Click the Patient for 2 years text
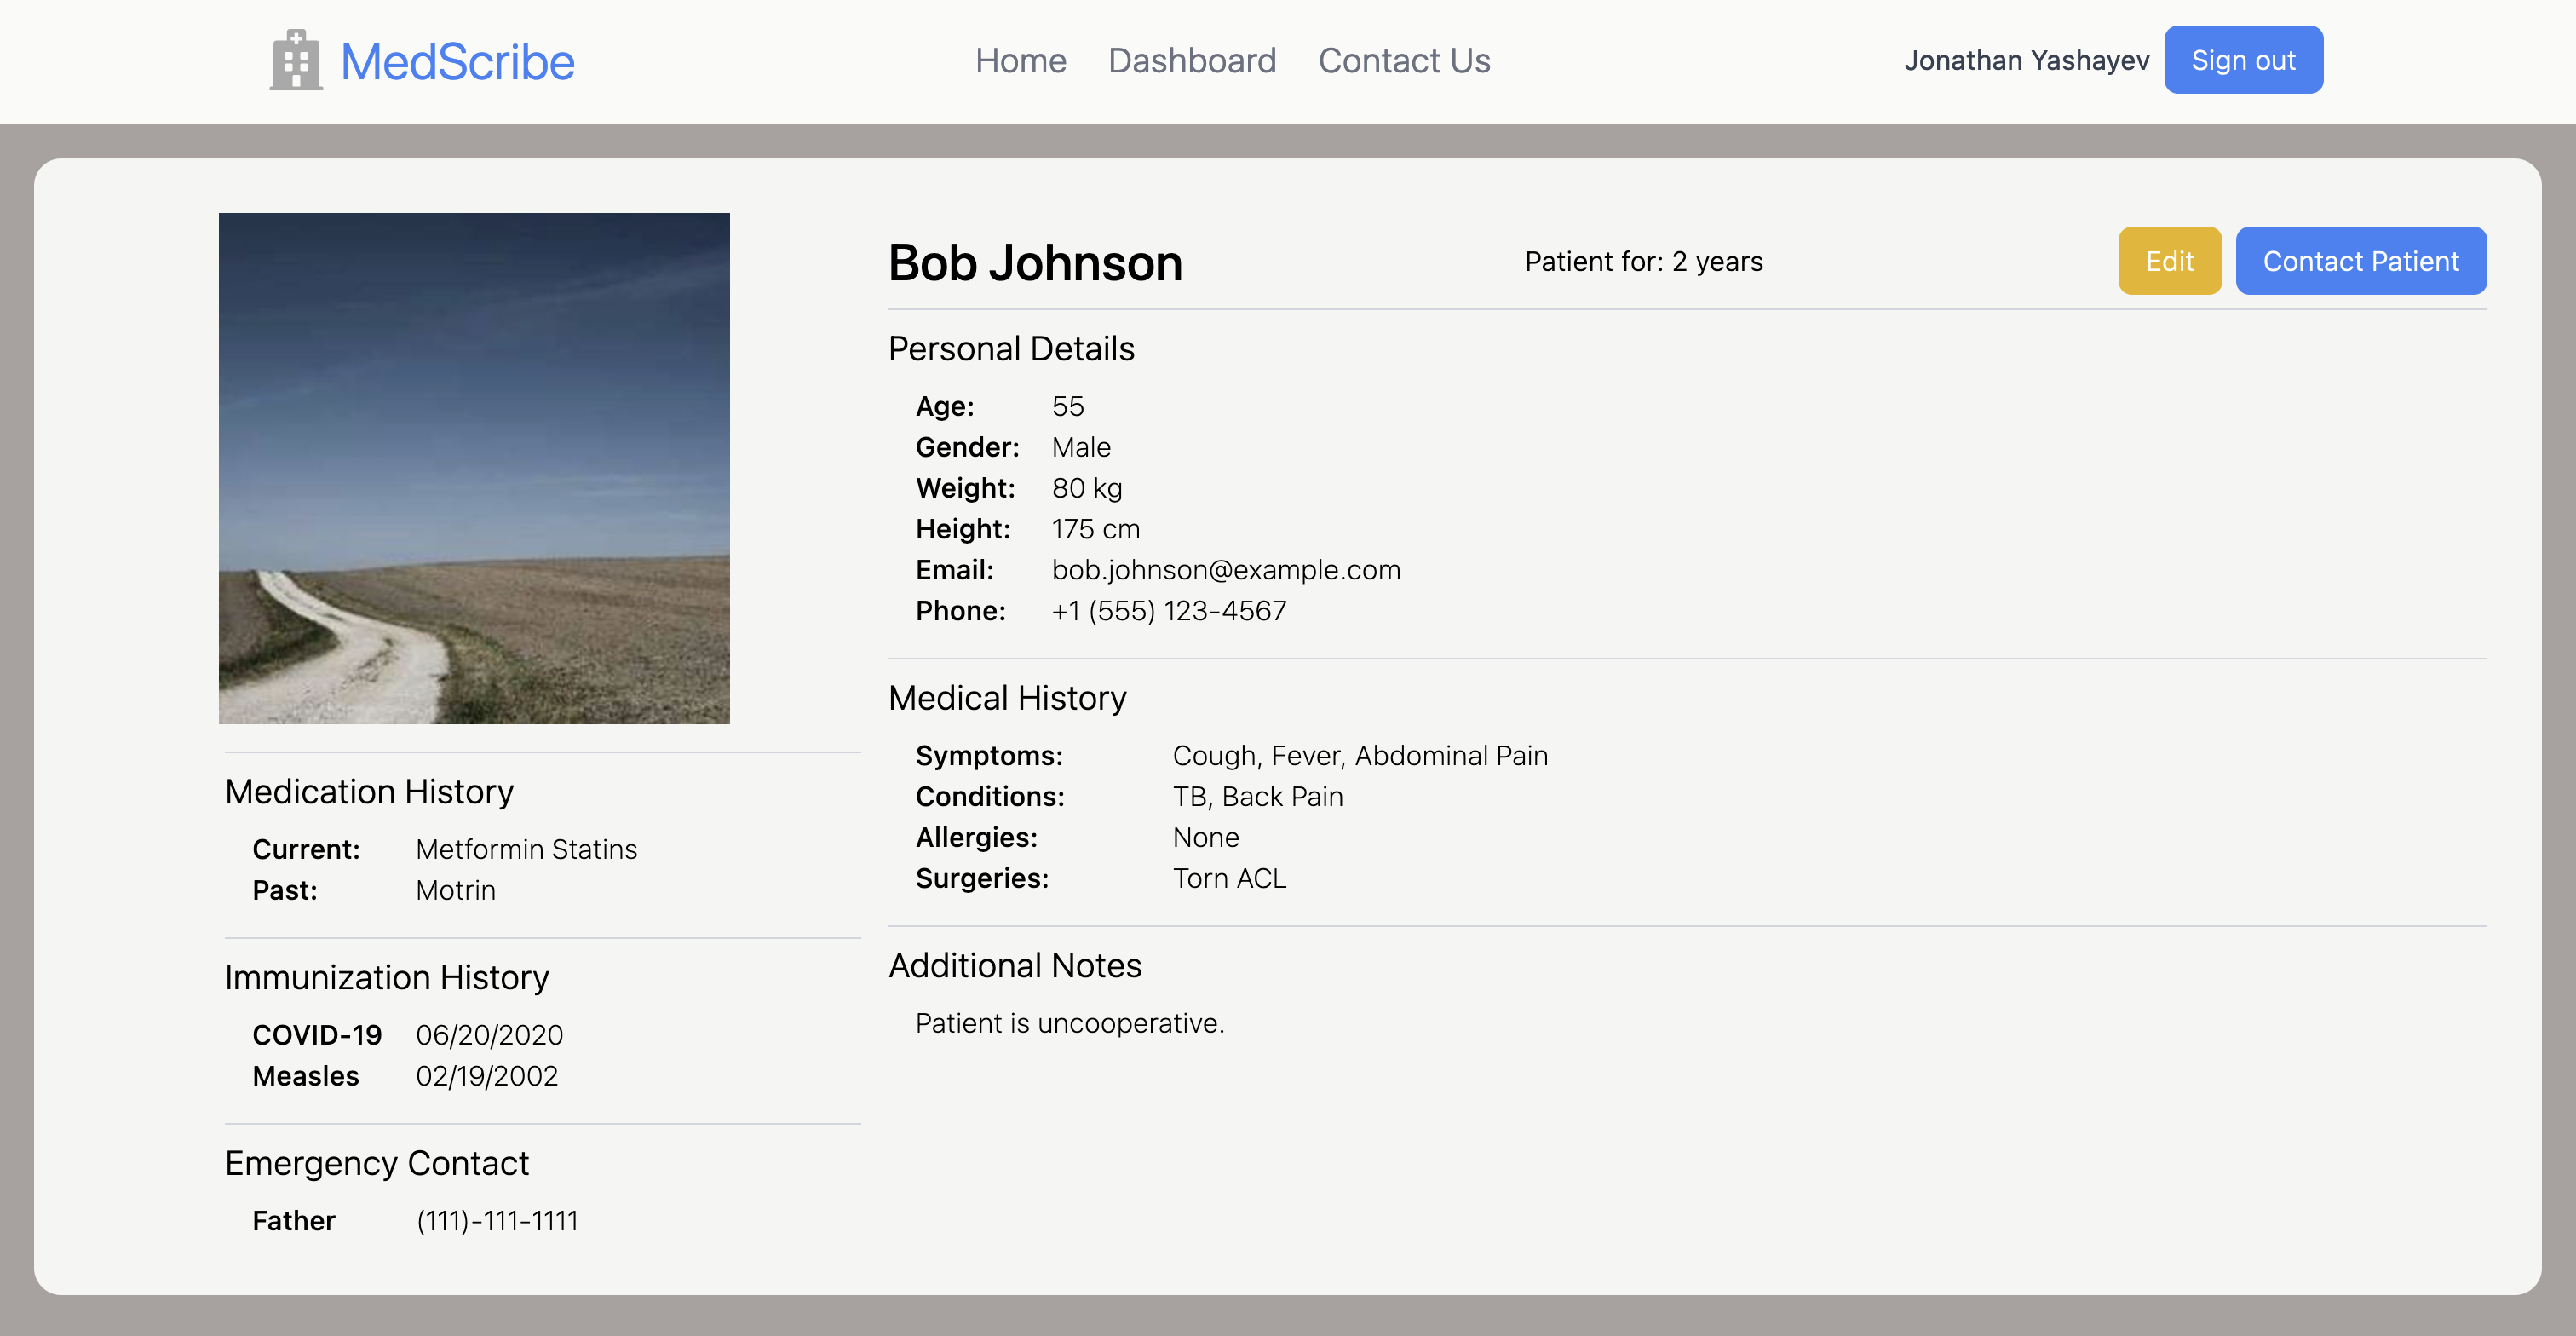The image size is (2576, 1336). click(1643, 262)
